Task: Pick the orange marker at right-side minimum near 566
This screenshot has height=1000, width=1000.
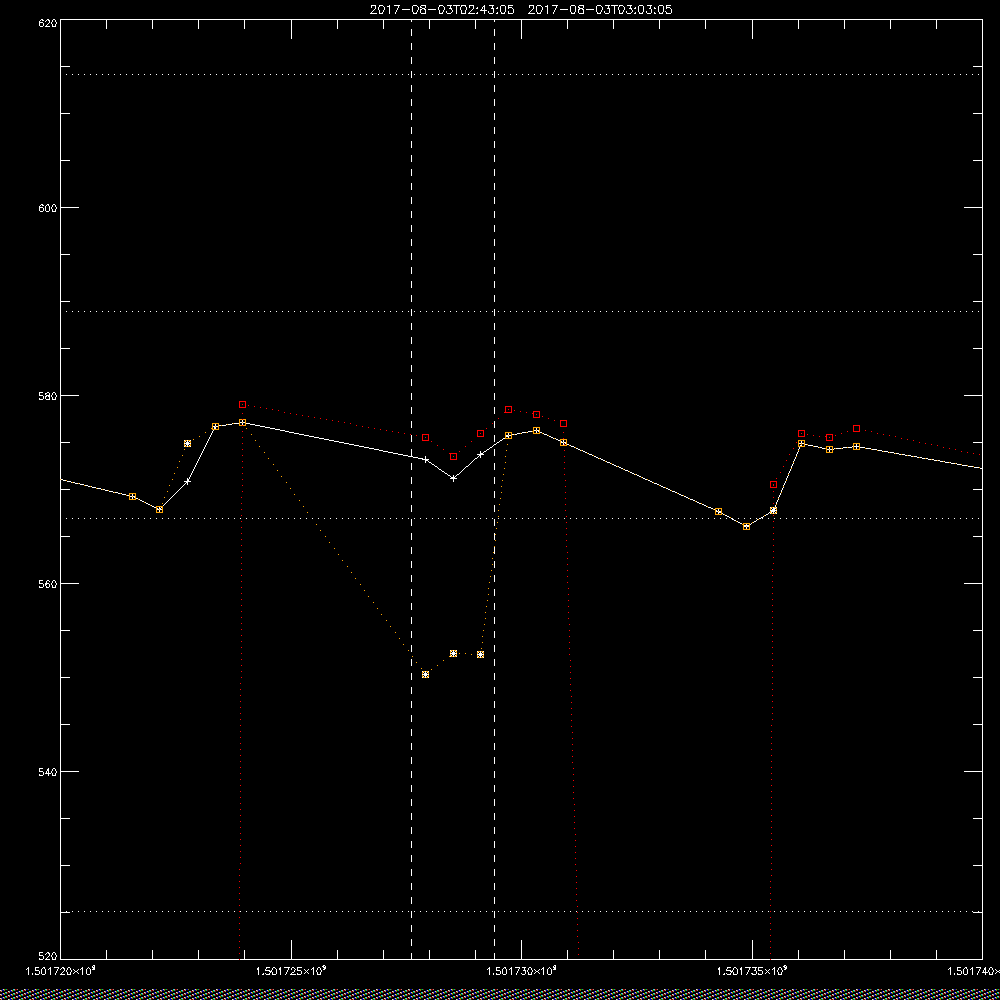Action: (x=746, y=527)
